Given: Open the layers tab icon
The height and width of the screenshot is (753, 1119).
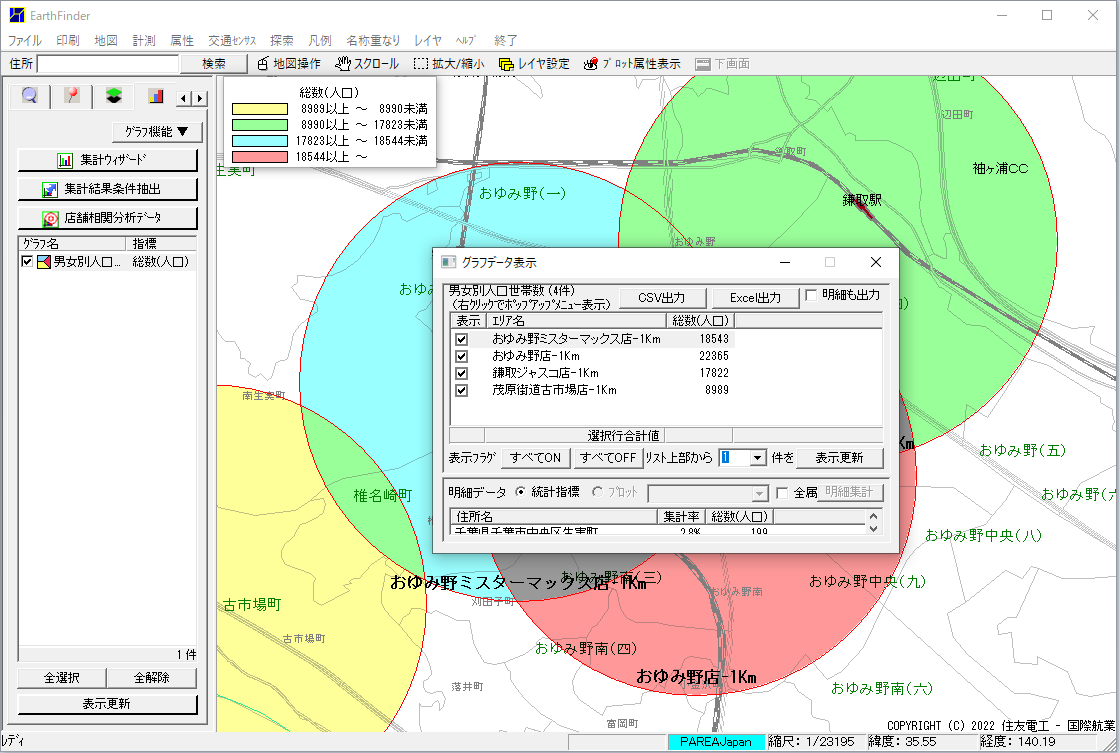Looking at the screenshot, I should pos(113,96).
